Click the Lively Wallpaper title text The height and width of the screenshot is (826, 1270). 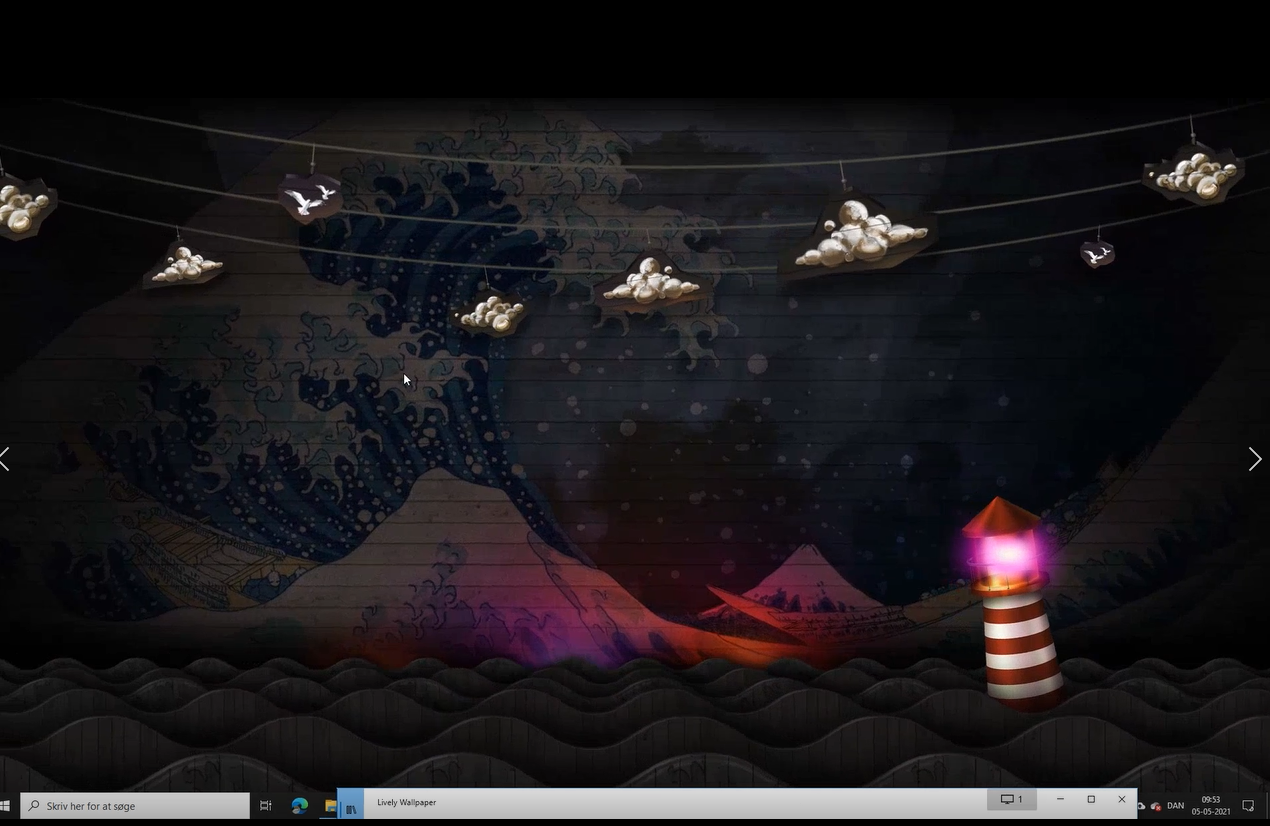click(406, 802)
